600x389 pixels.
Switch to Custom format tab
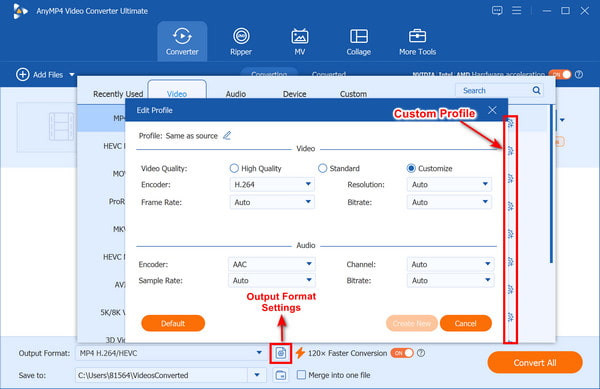pos(353,94)
